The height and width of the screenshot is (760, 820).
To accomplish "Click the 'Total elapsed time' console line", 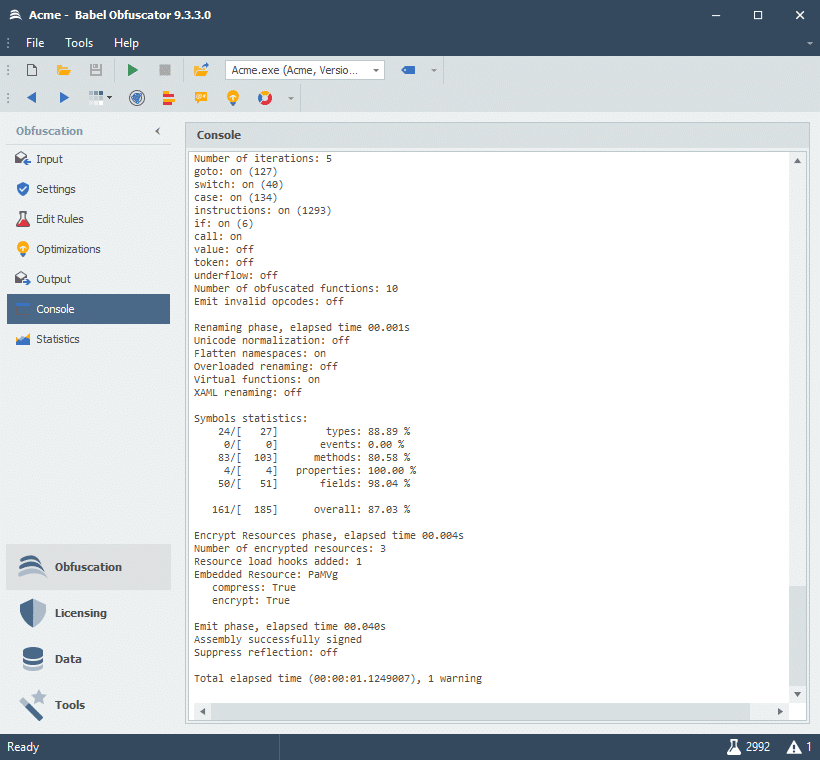I will (338, 678).
